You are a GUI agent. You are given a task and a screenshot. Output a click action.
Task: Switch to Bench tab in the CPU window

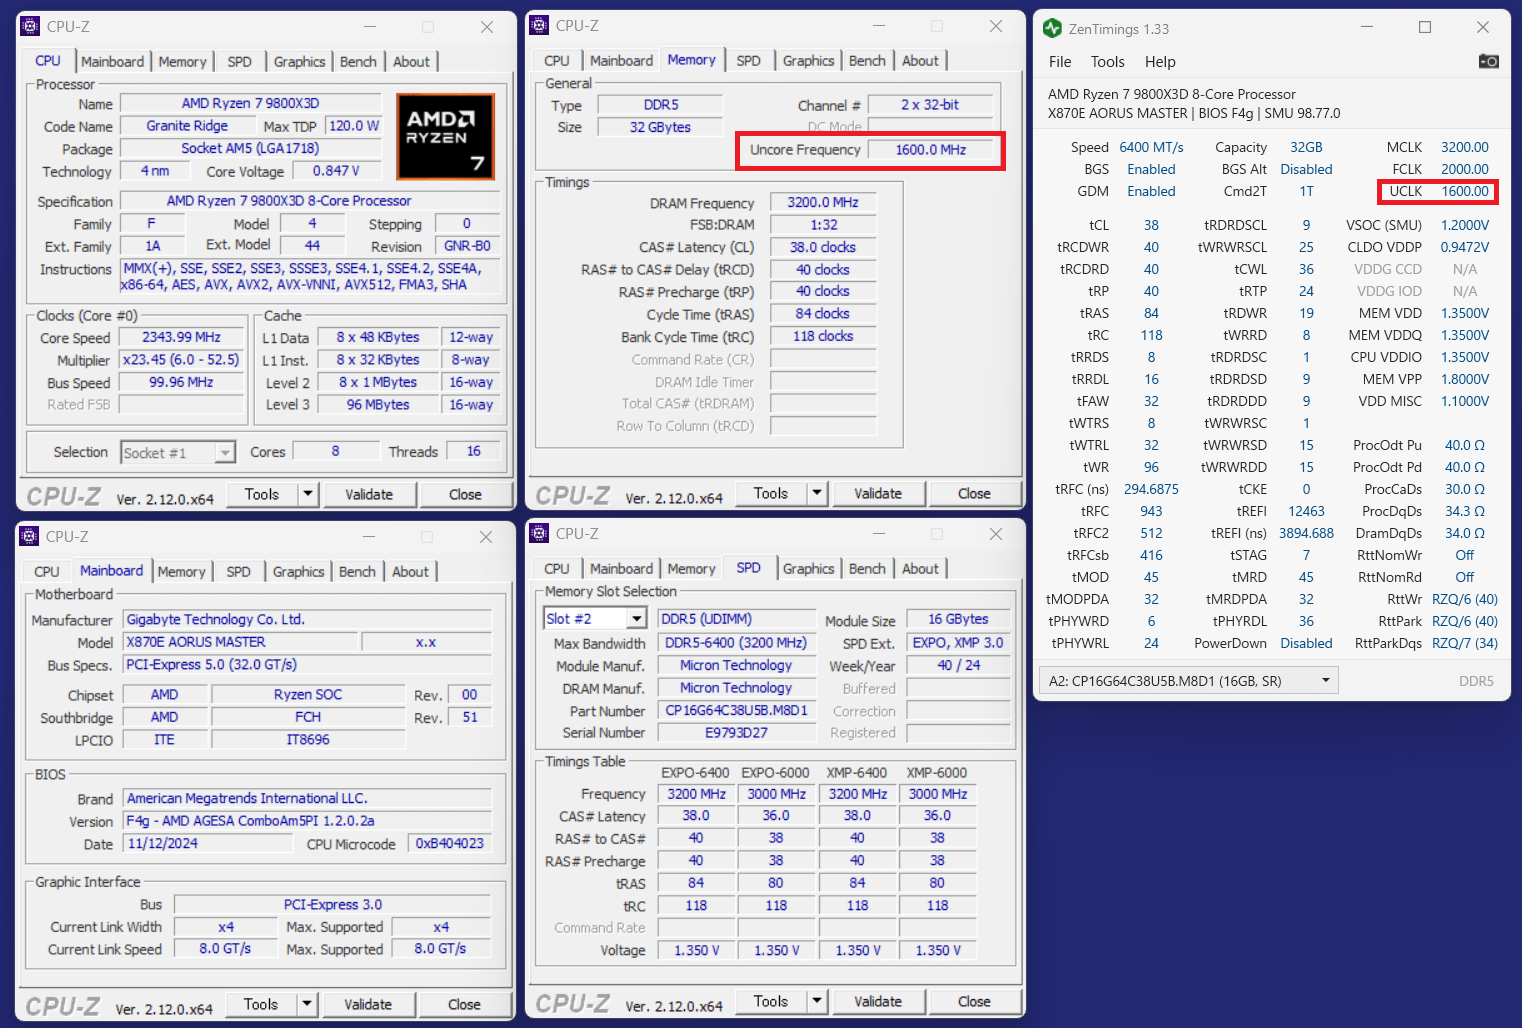point(358,62)
